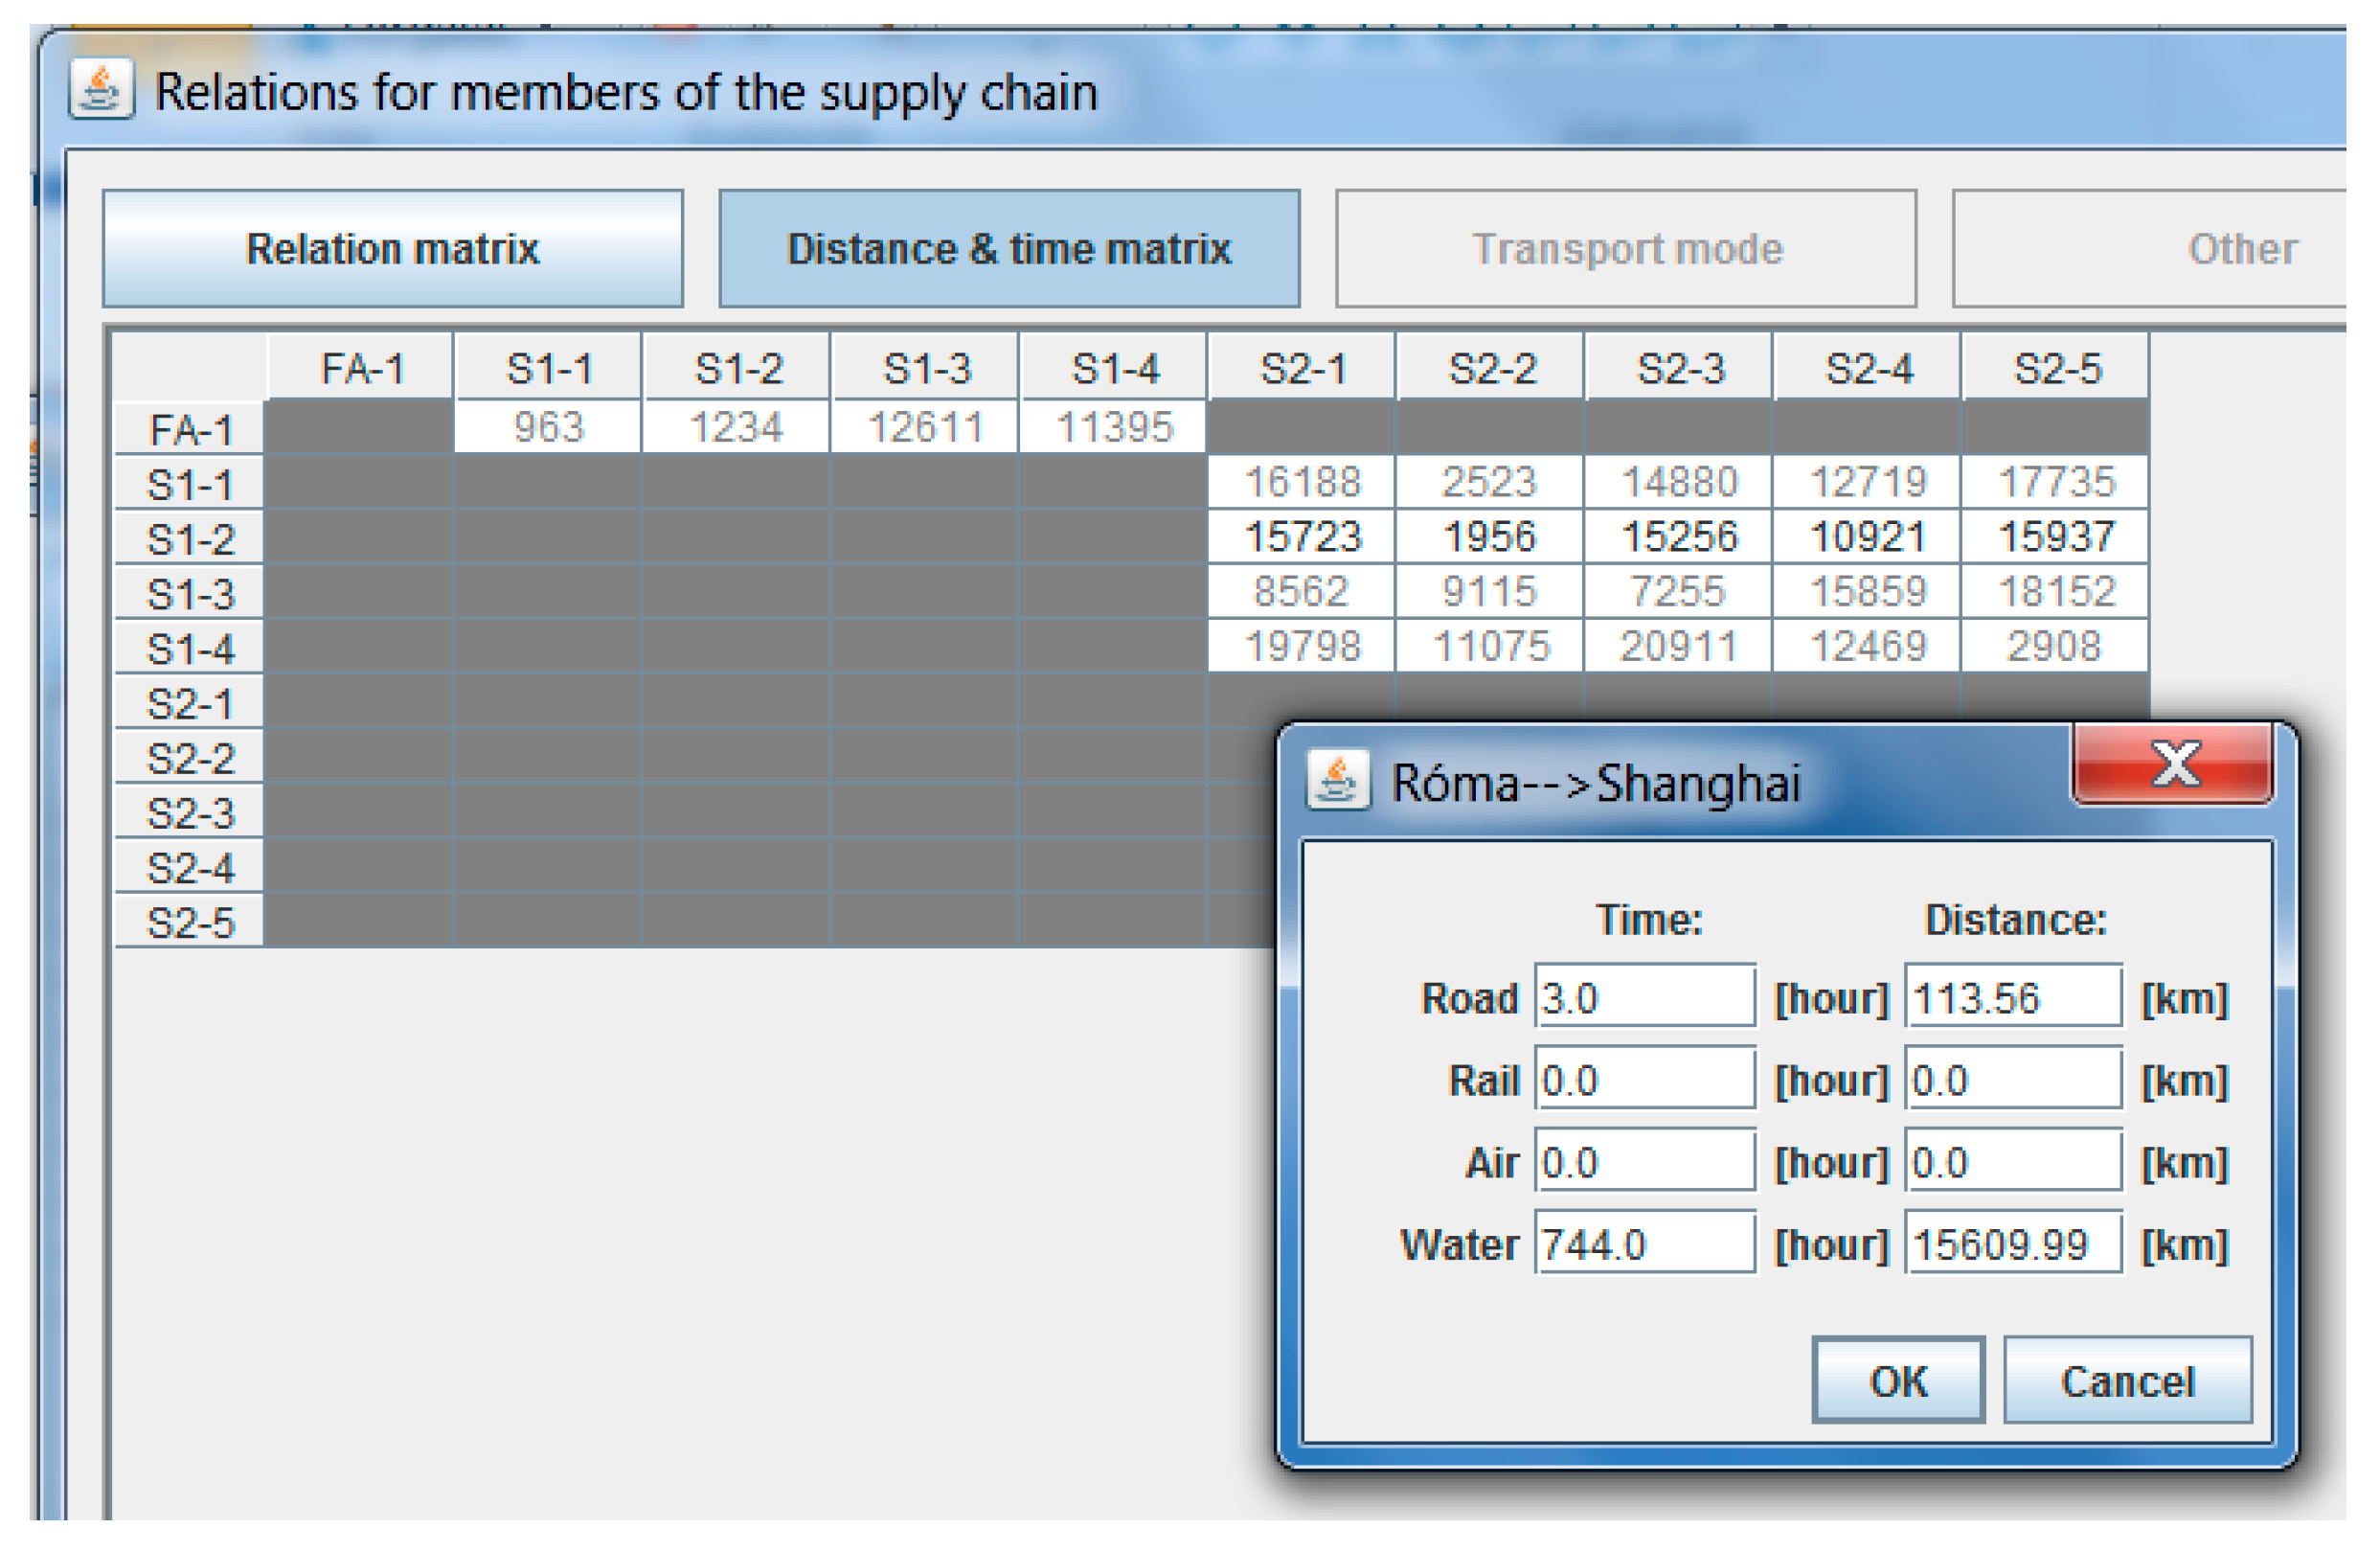
Task: Click the Road time input field
Action: click(x=1645, y=998)
